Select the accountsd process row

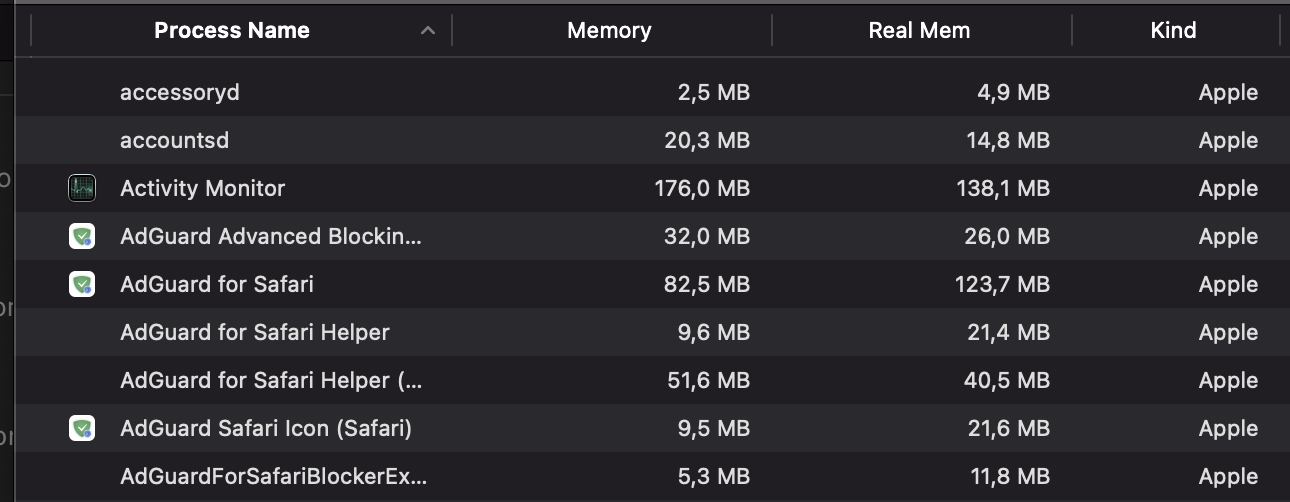point(174,141)
